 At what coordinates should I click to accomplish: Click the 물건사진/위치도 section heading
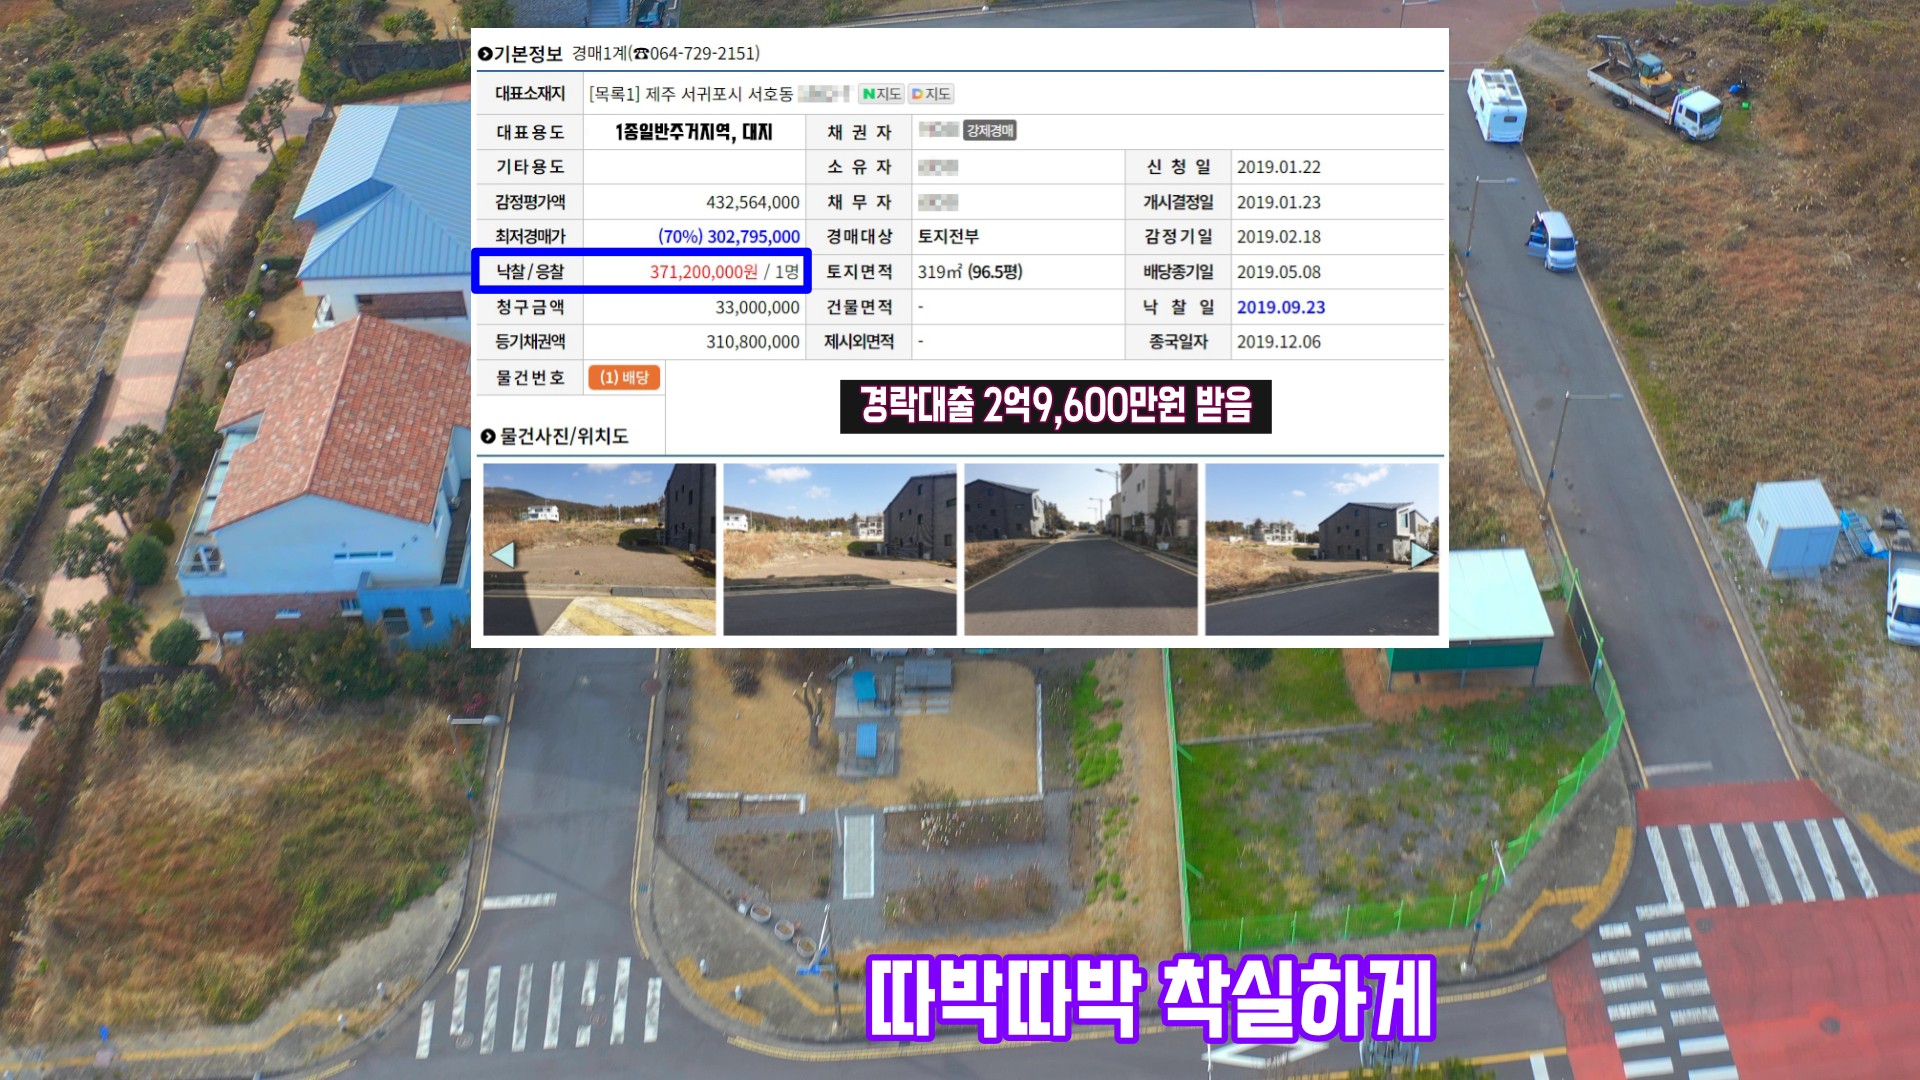(x=564, y=436)
